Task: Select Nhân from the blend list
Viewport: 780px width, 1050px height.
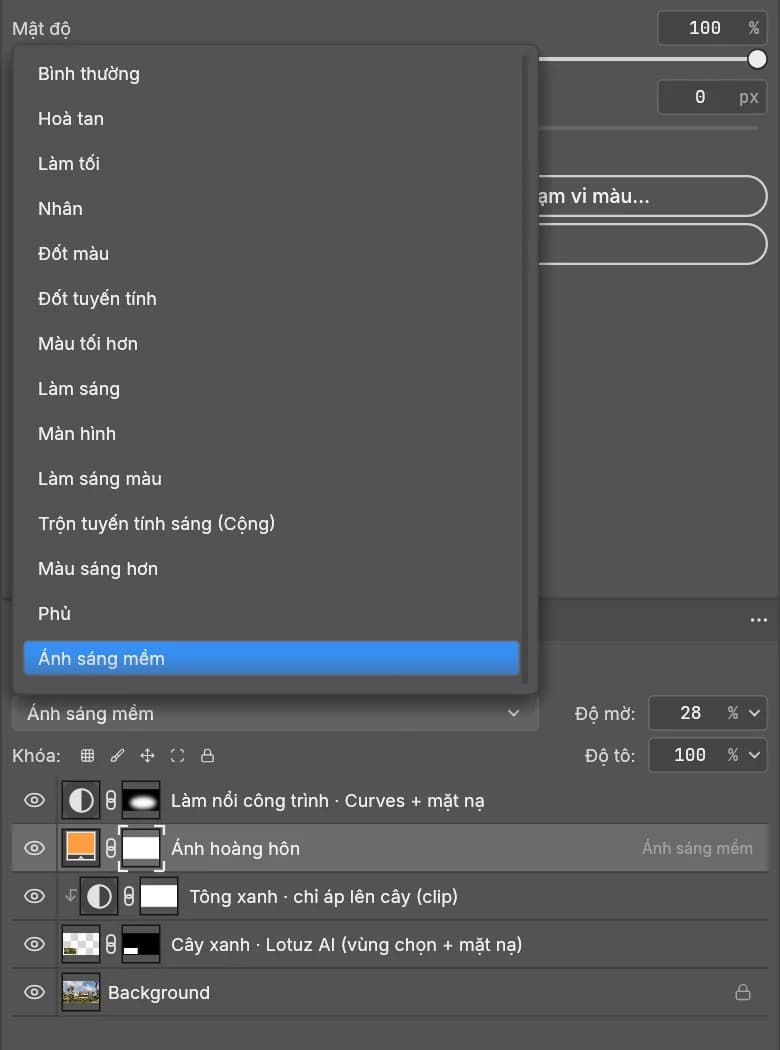Action: [271, 208]
